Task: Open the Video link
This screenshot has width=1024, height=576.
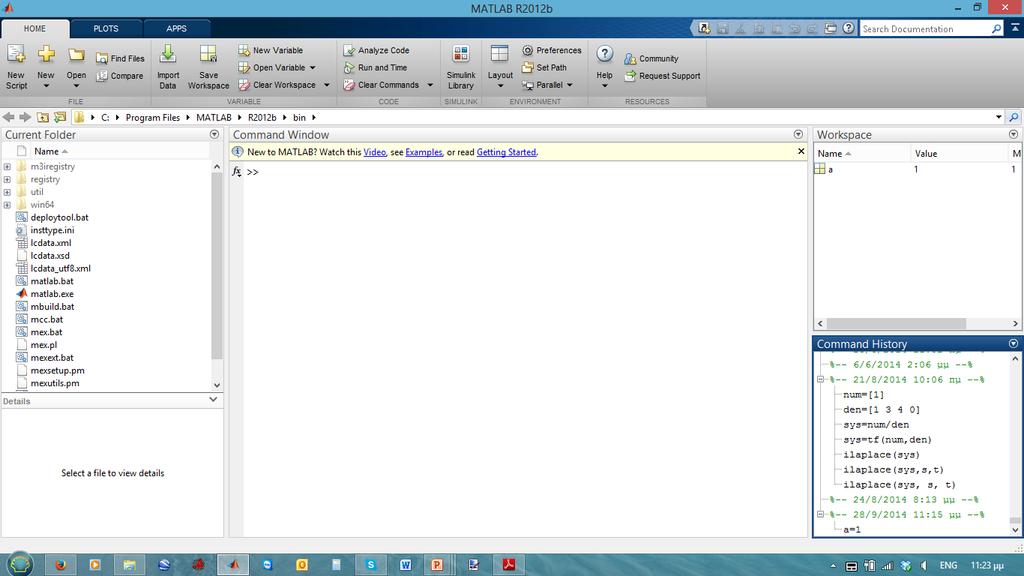Action: [x=375, y=152]
